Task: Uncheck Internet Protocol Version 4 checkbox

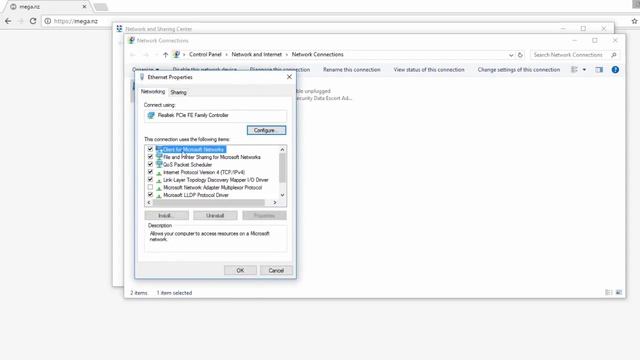Action: (150, 172)
